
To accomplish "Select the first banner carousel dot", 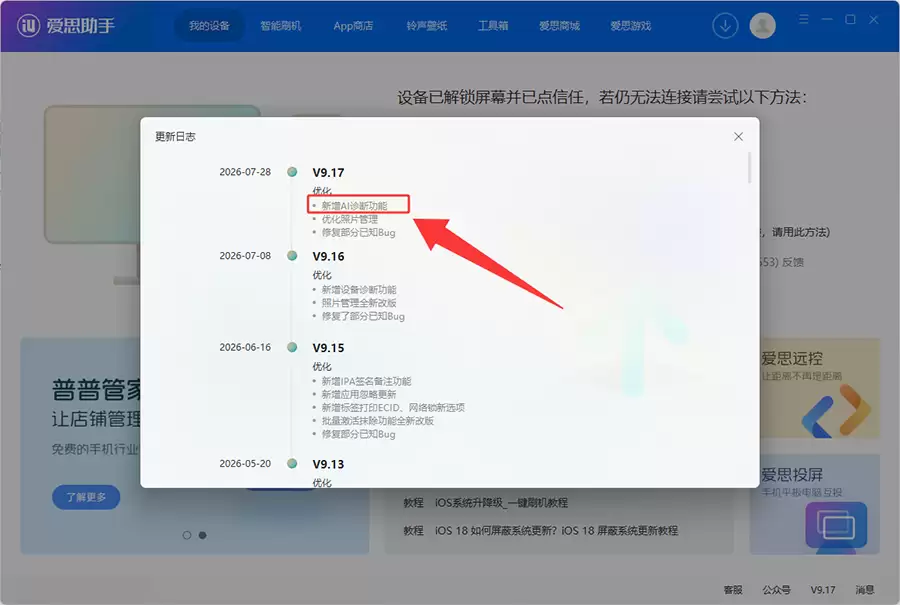I will click(187, 535).
